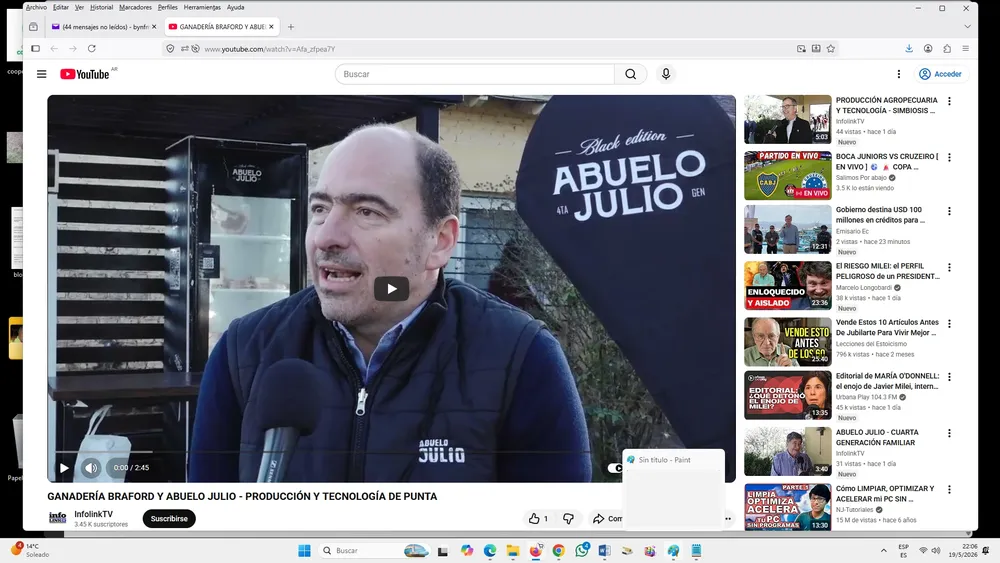The height and width of the screenshot is (563, 1000).
Task: Open options for El RIESGO MILEI video
Action: tap(949, 267)
